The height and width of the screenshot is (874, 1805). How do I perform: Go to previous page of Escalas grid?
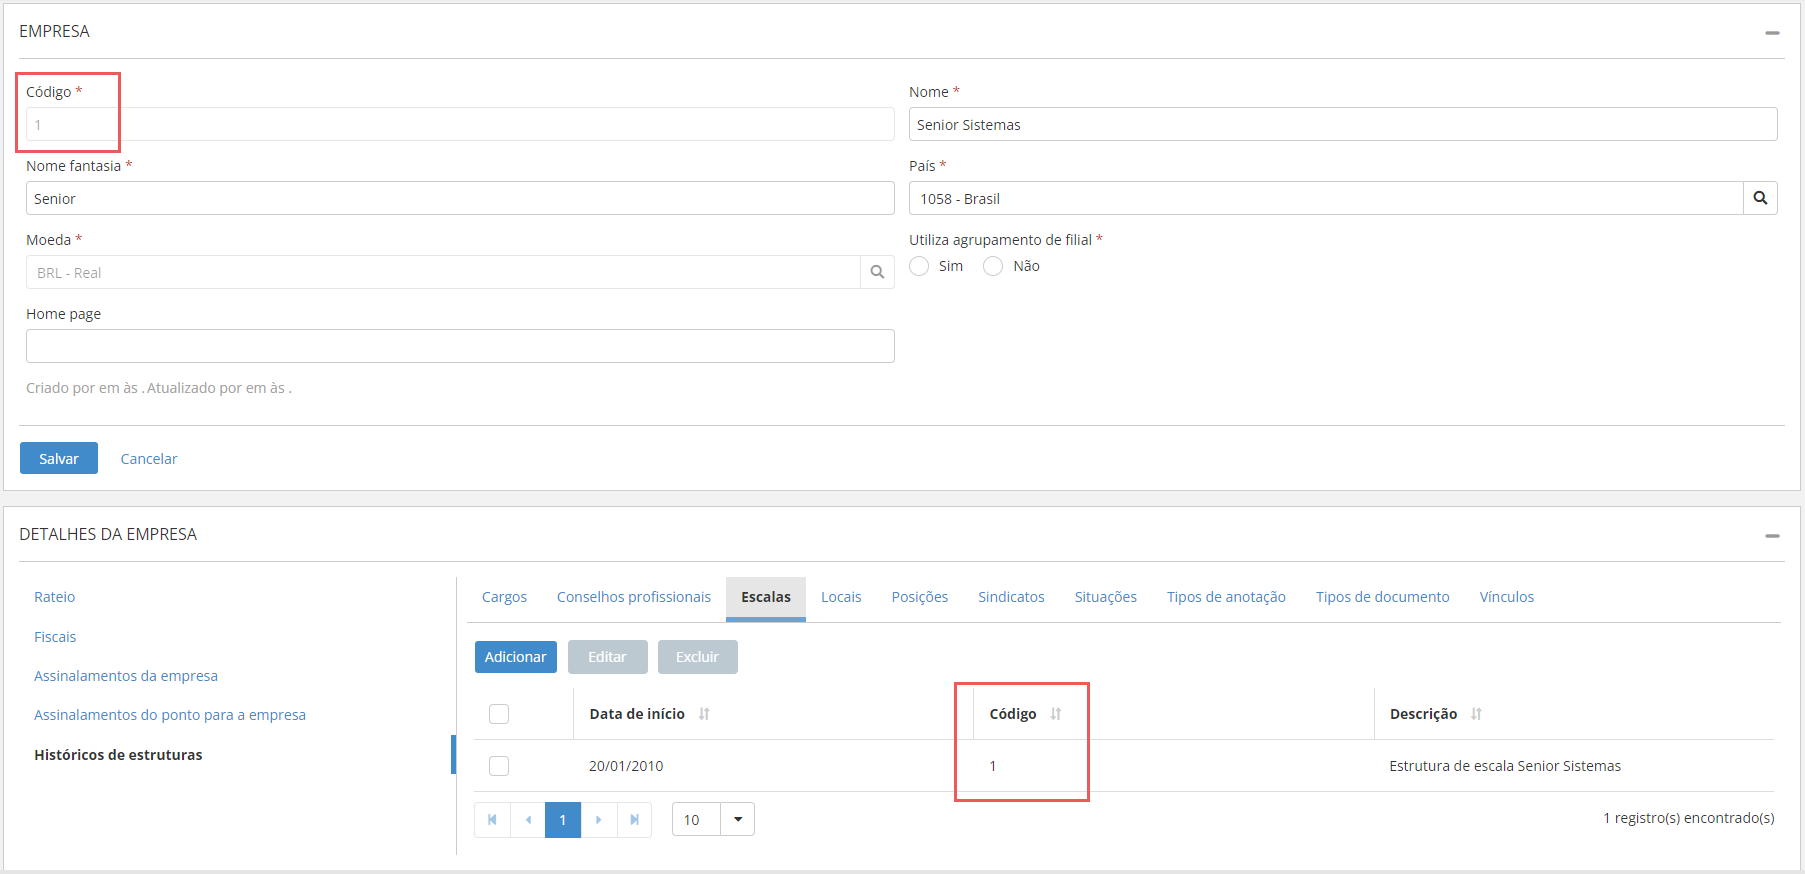coord(528,820)
